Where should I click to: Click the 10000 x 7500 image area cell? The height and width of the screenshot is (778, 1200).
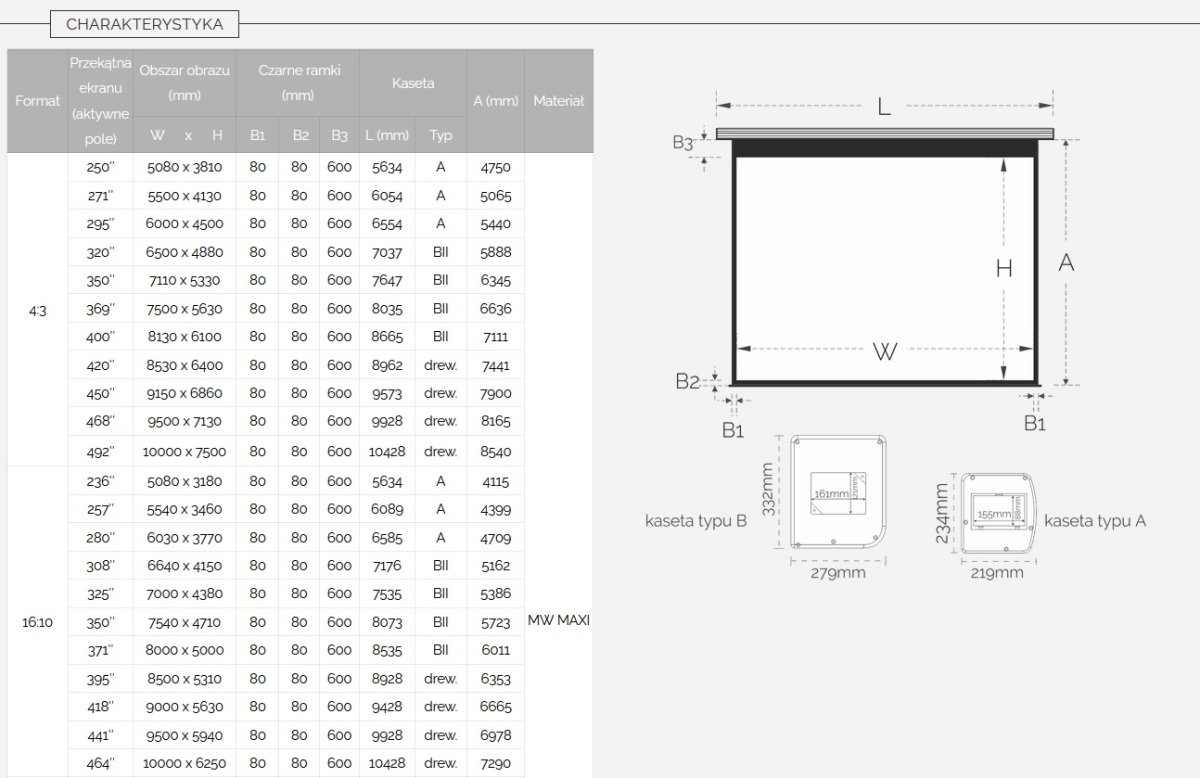coord(185,452)
